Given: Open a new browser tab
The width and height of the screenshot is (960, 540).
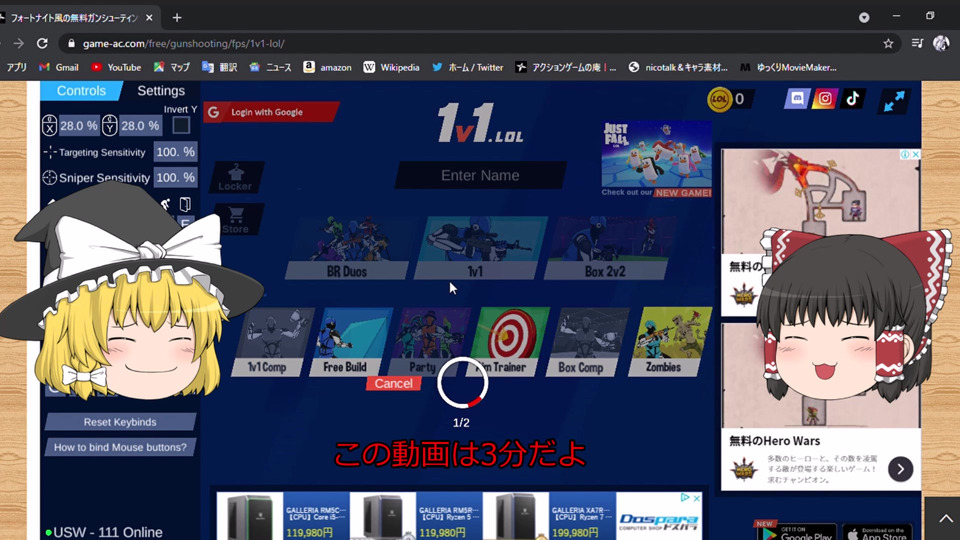Looking at the screenshot, I should [177, 18].
